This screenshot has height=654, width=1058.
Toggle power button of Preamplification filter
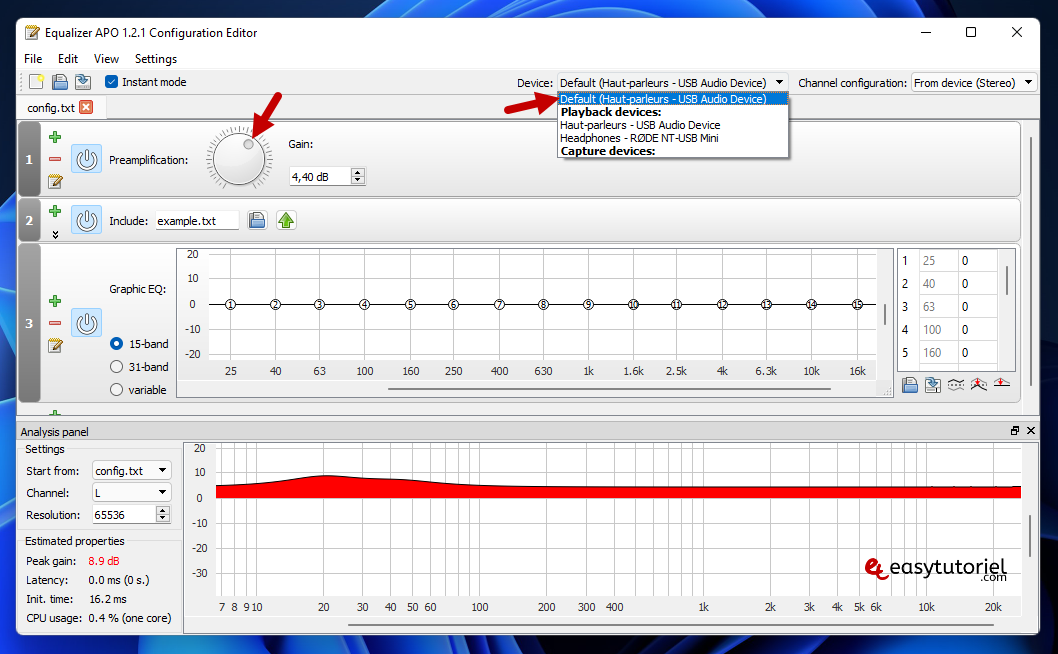pyautogui.click(x=86, y=159)
